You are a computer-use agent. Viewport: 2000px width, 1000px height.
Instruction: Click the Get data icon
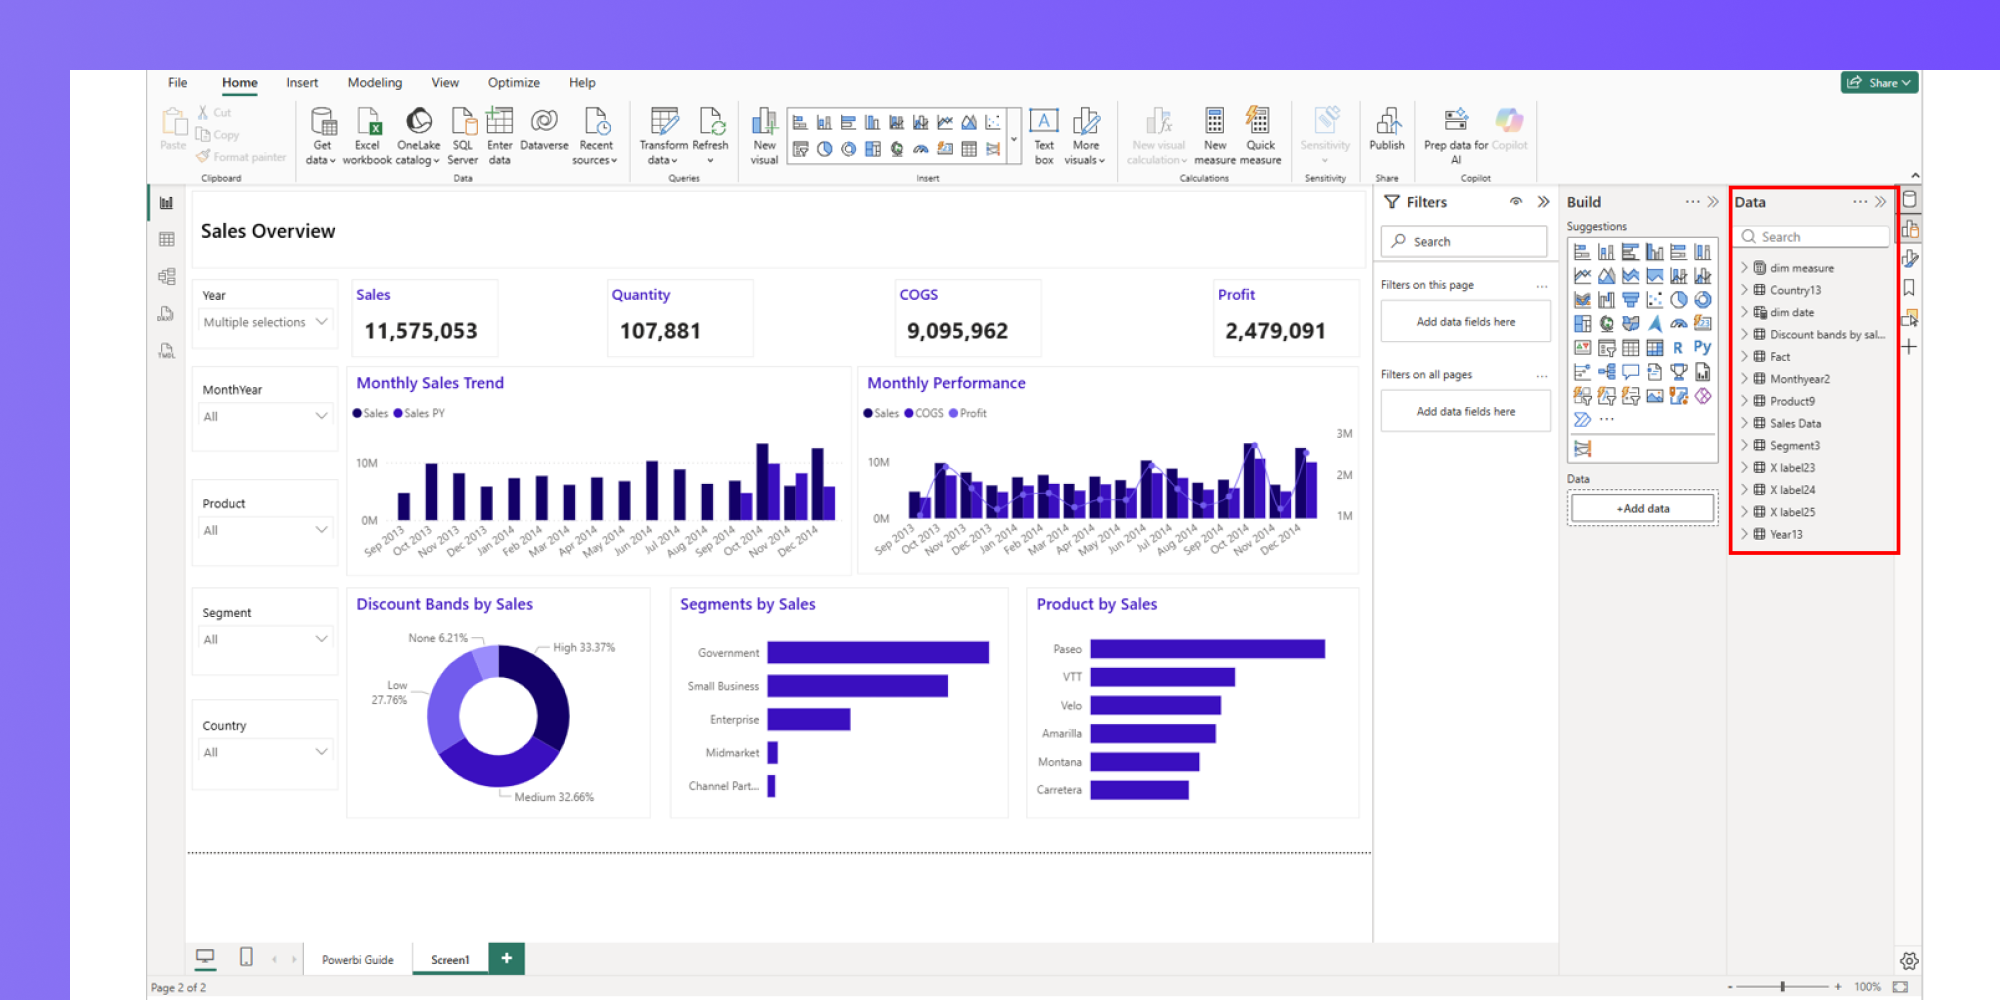coord(322,122)
